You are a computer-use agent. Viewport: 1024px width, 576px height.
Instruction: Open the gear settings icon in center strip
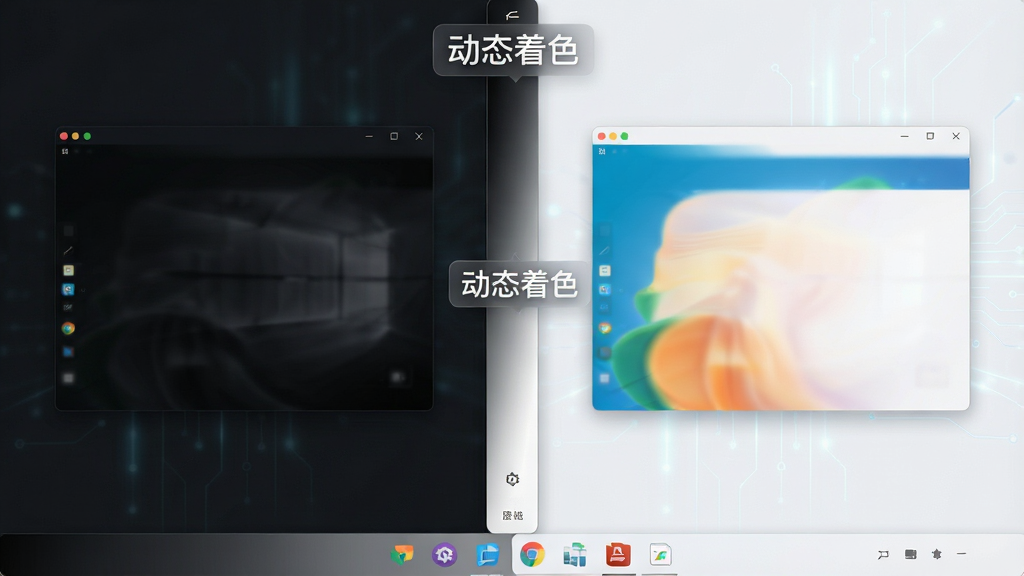click(513, 479)
